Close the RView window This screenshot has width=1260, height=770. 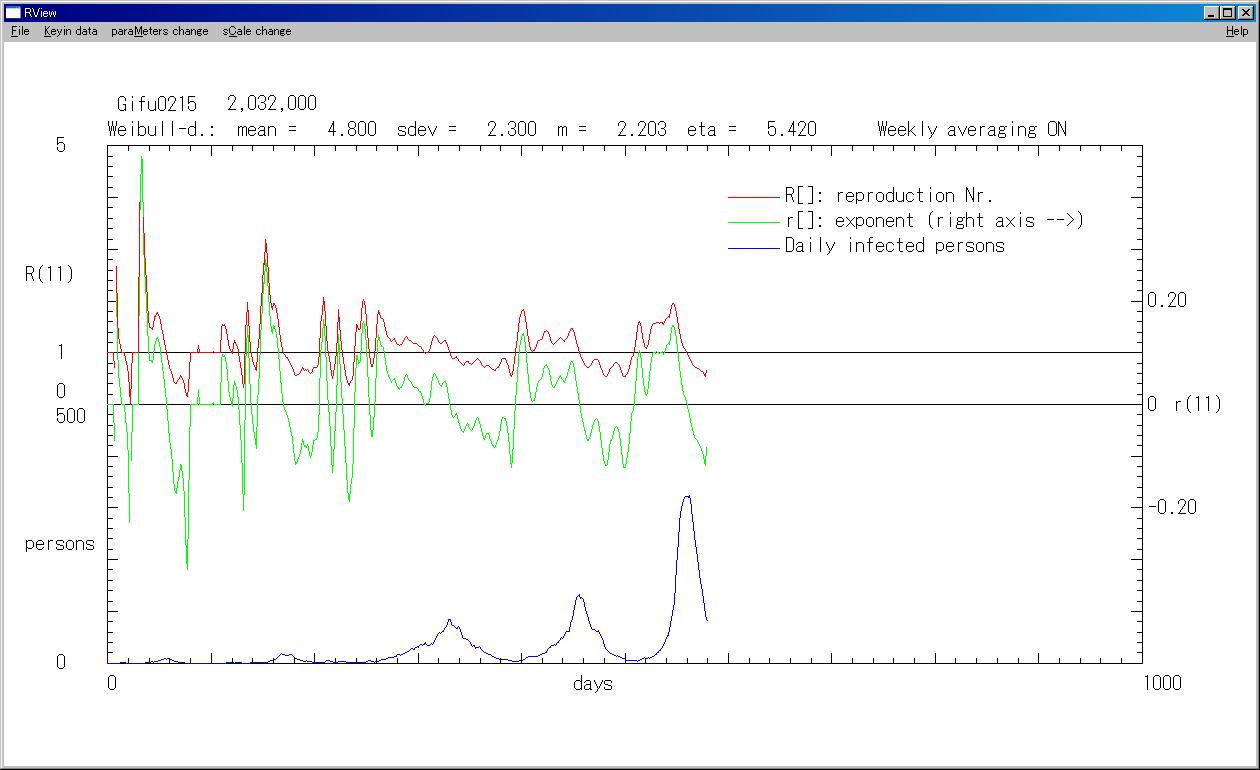[1245, 12]
